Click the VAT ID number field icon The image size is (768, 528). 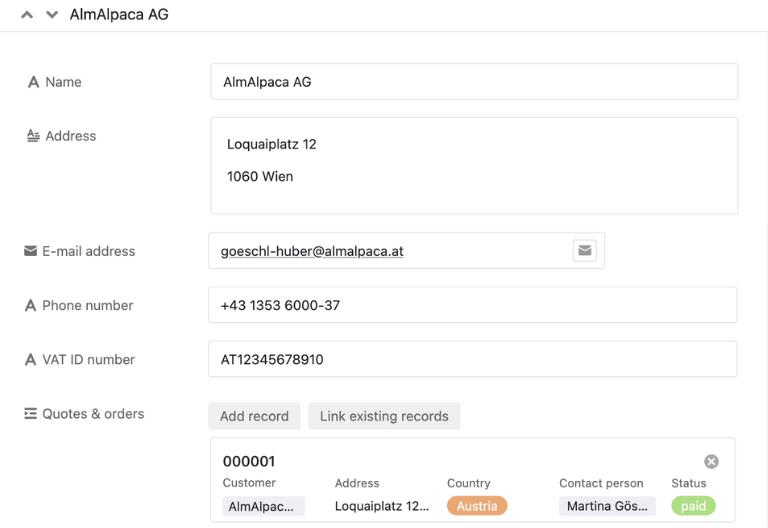[30, 360]
